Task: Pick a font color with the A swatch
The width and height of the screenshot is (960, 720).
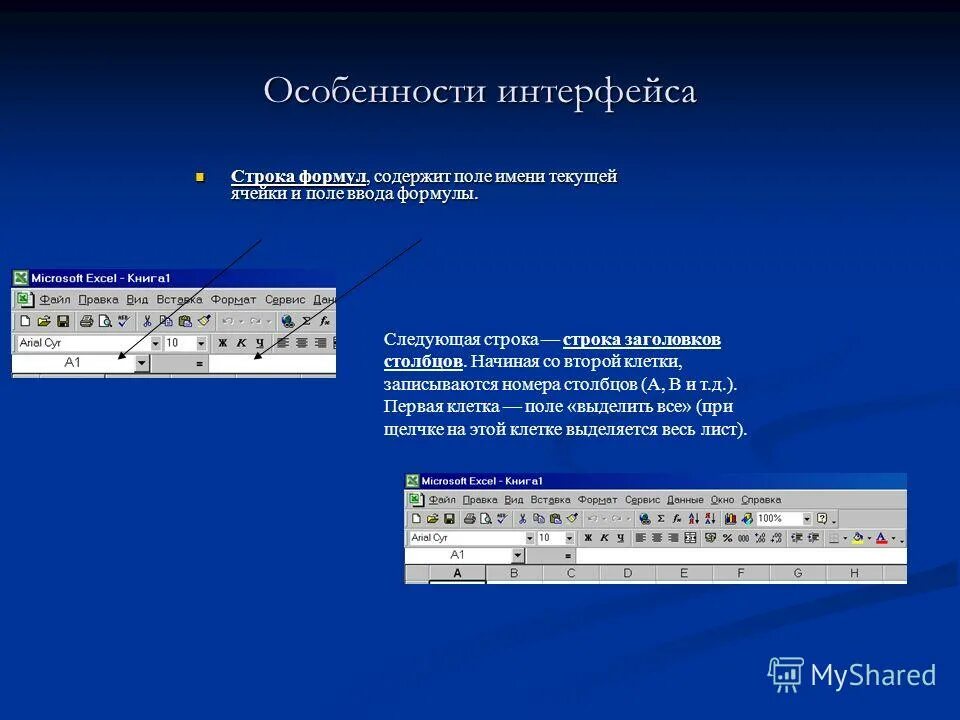Action: point(881,536)
